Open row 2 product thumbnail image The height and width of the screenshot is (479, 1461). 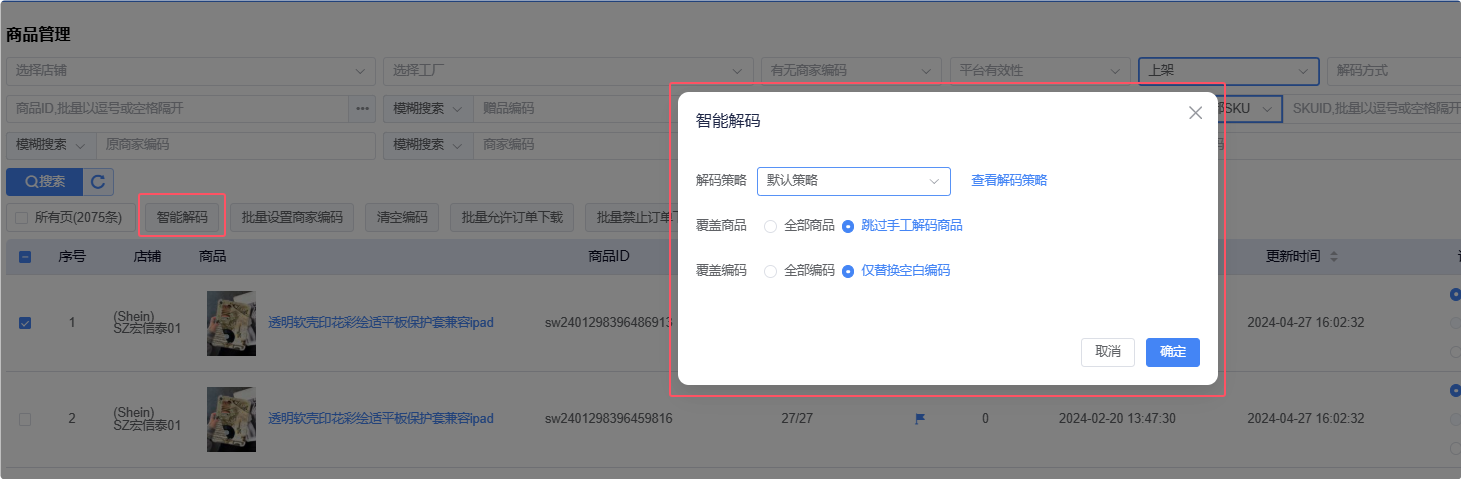pos(231,419)
